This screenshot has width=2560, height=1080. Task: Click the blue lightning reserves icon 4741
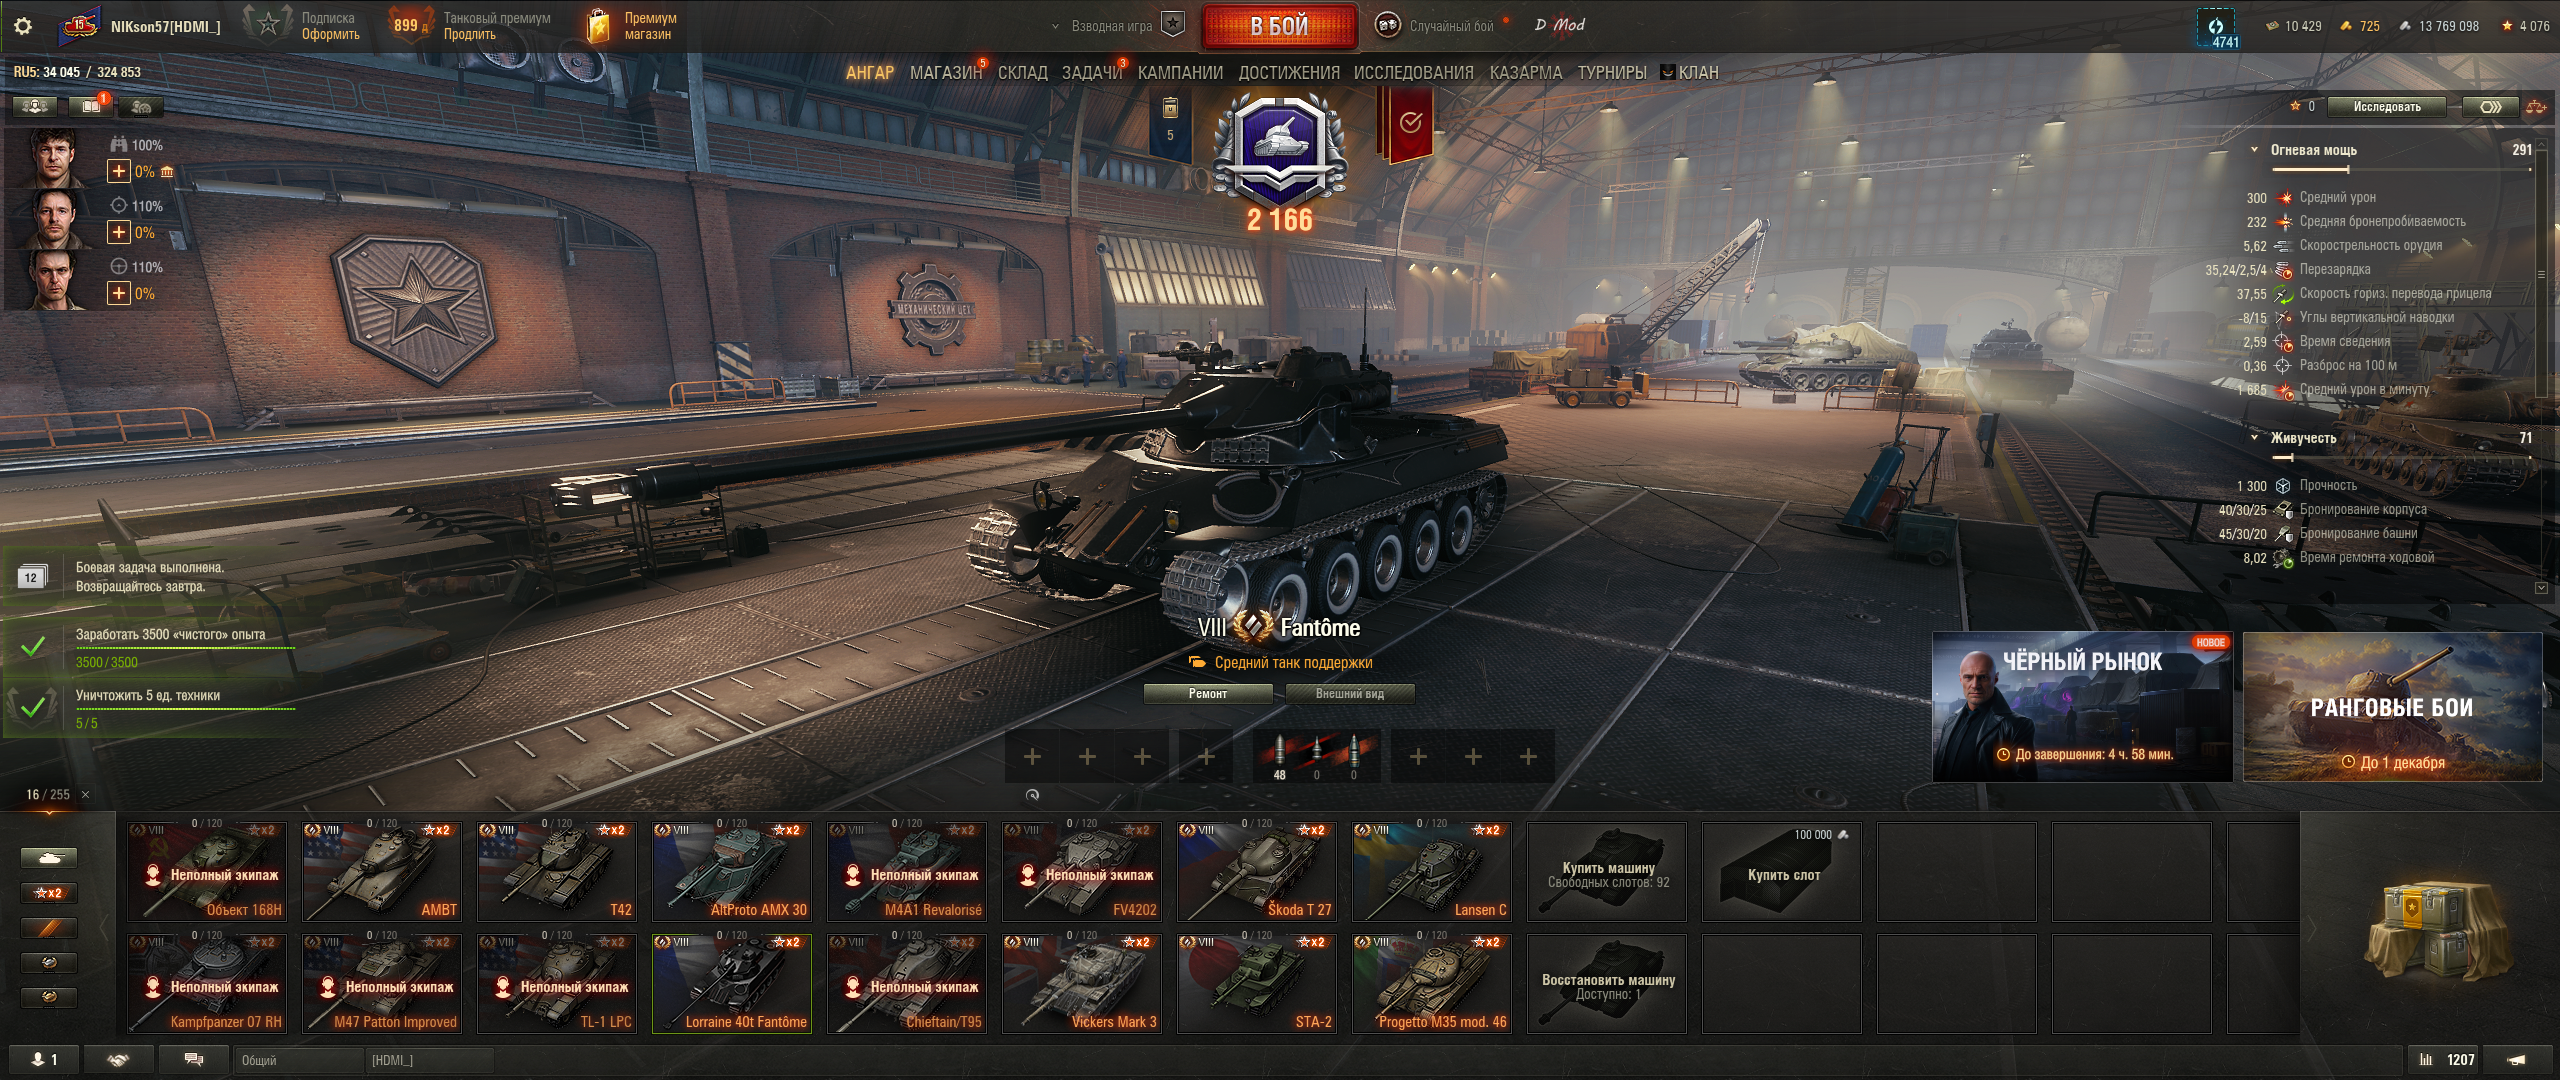2217,28
